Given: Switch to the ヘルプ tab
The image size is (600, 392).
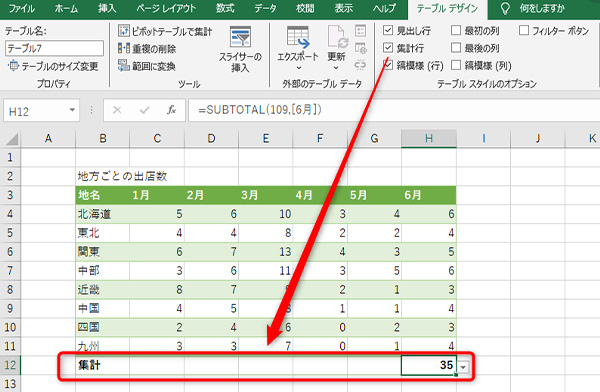Looking at the screenshot, I should (x=385, y=8).
